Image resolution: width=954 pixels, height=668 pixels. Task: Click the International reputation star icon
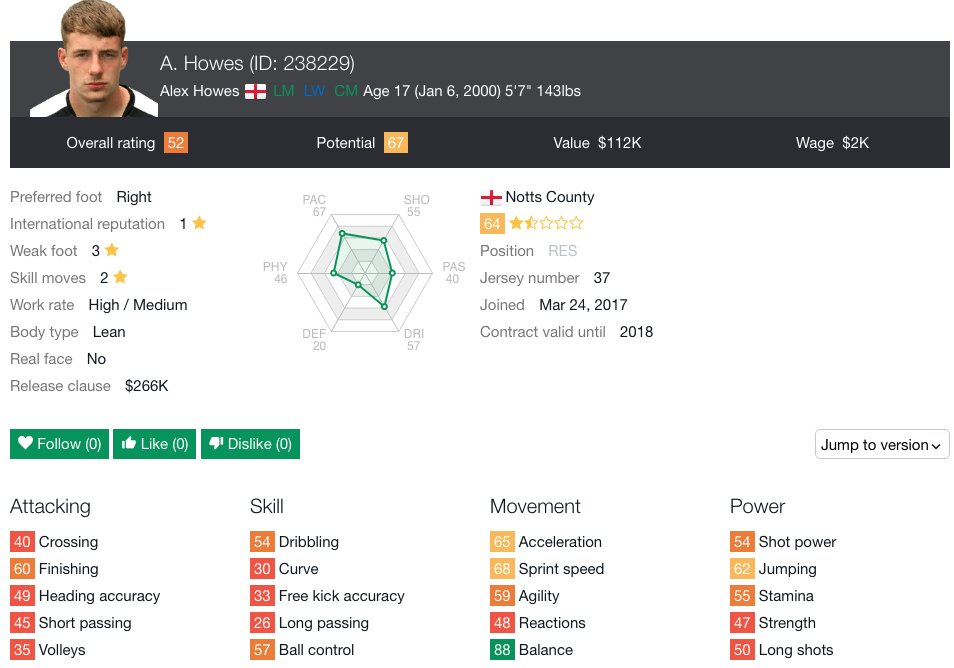coord(199,223)
